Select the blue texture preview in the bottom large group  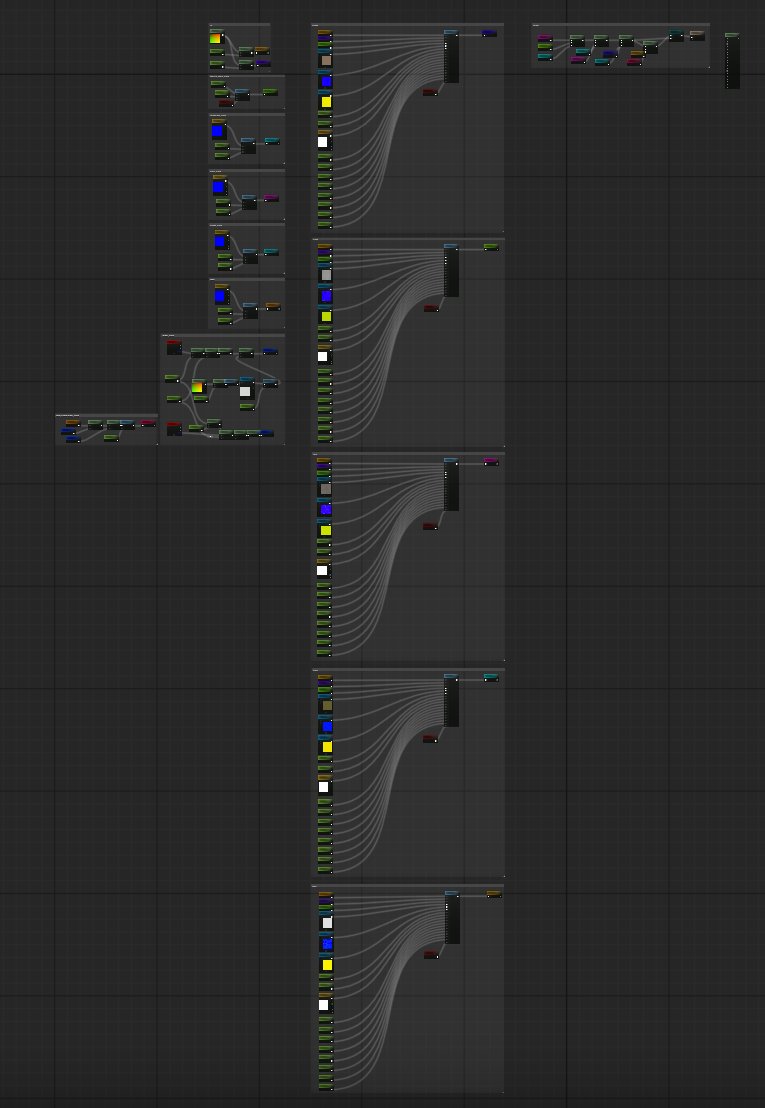point(326,944)
